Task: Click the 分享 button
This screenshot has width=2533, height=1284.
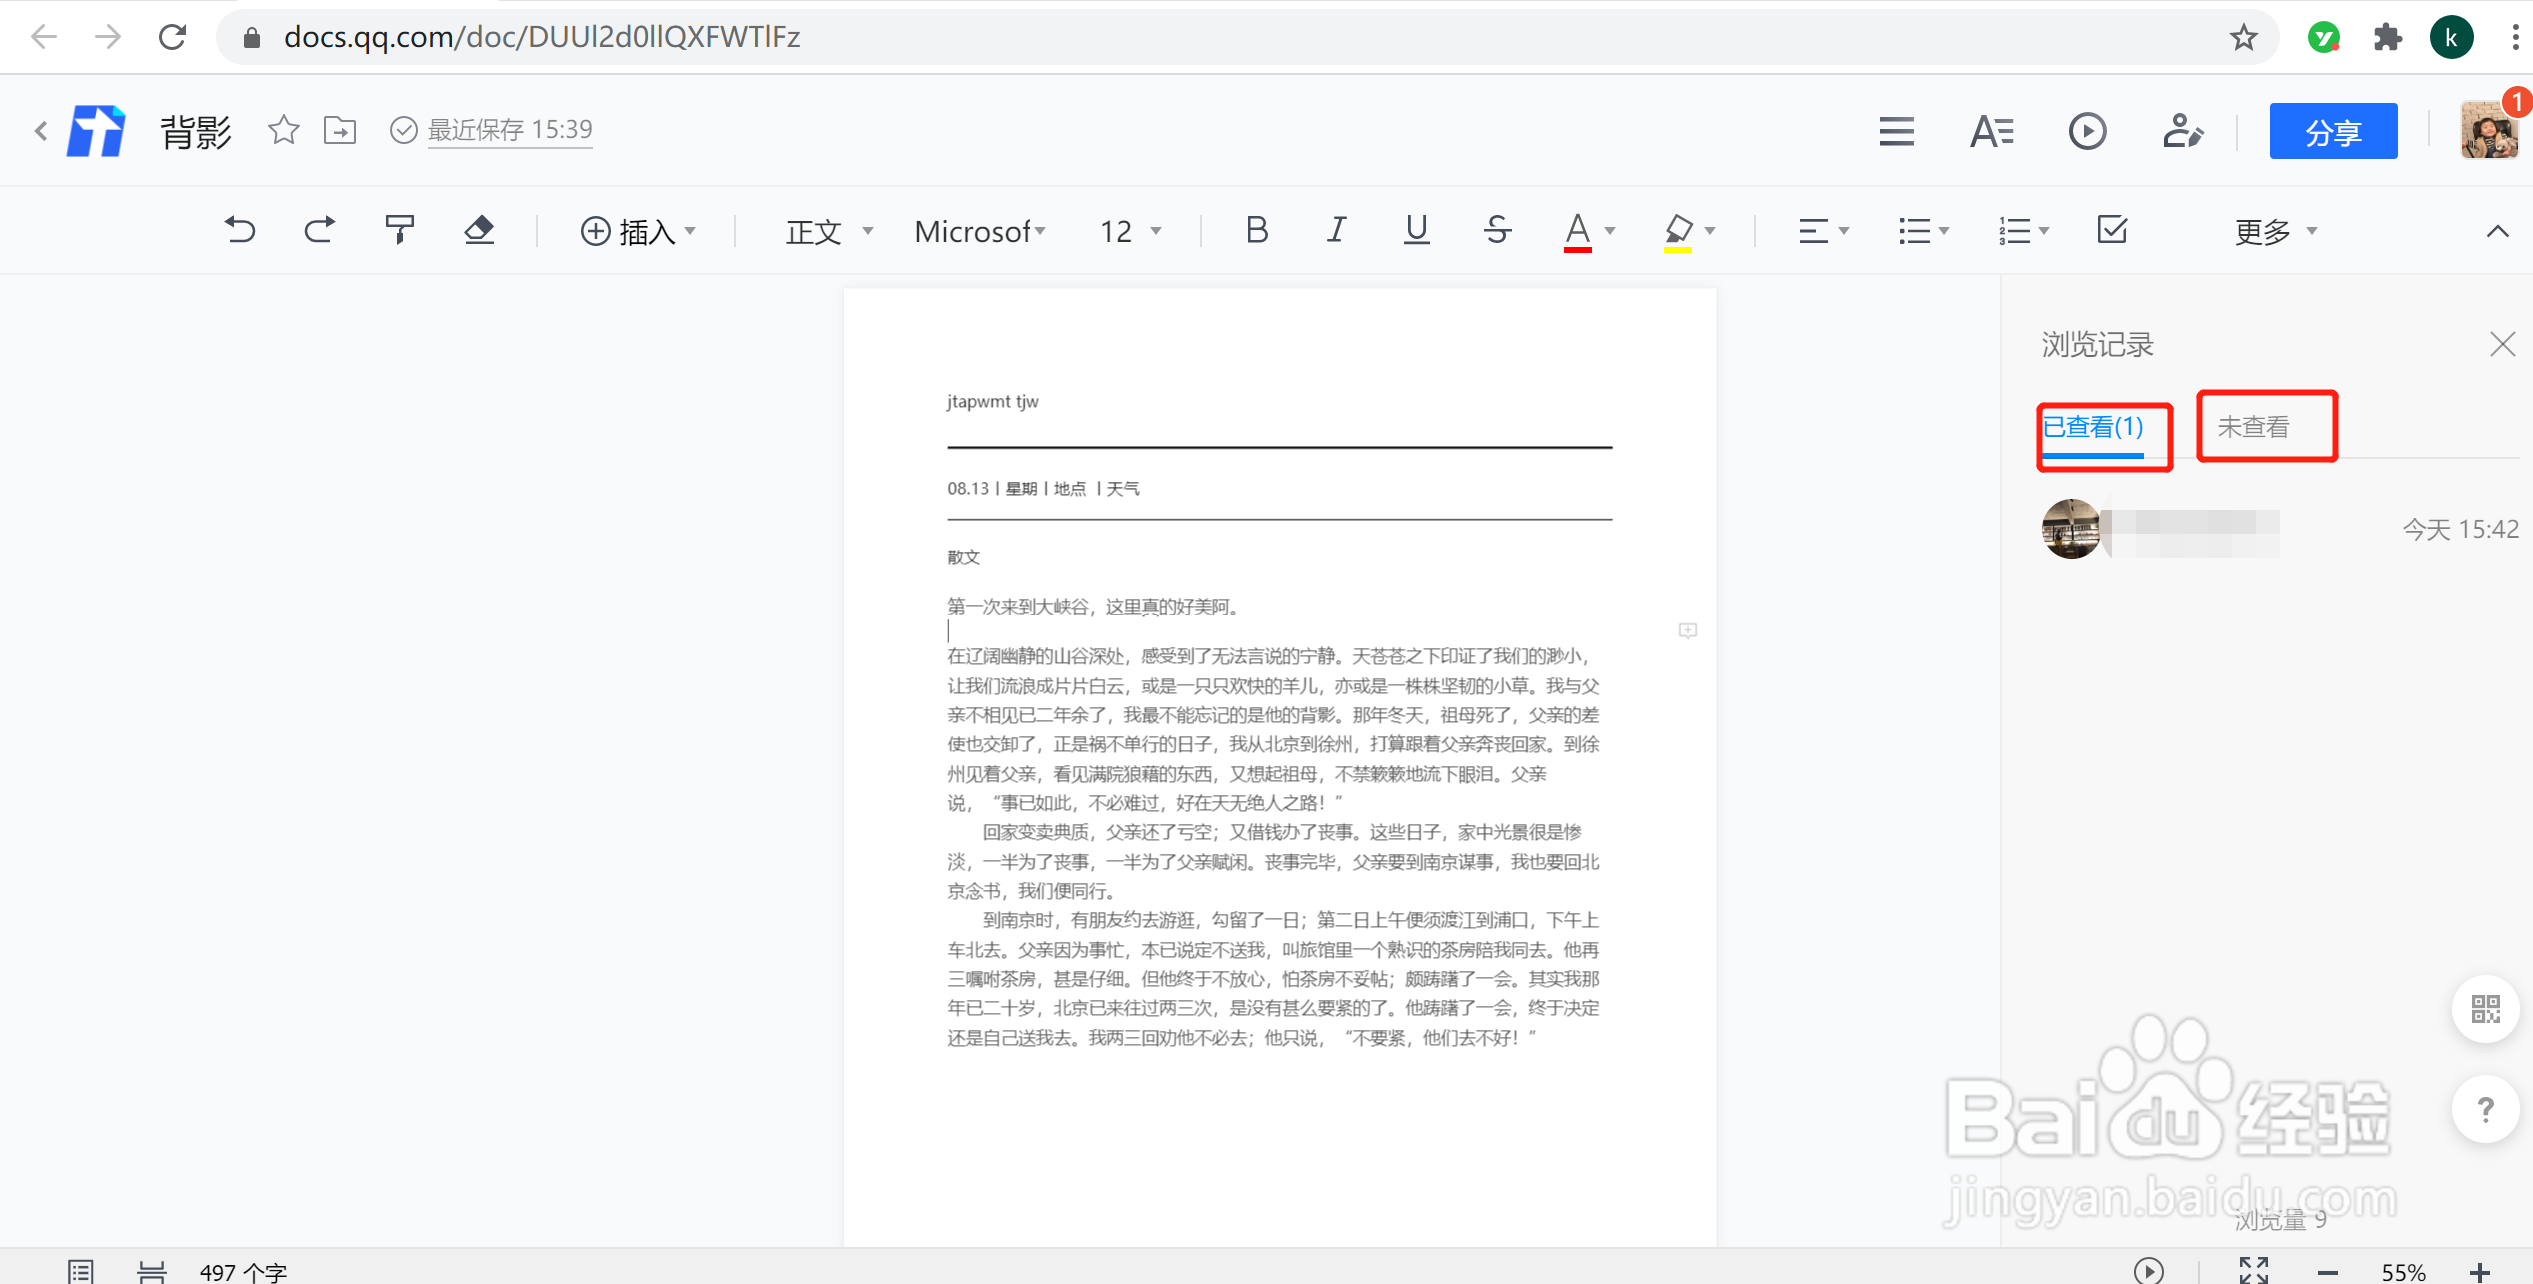Action: click(x=2333, y=131)
